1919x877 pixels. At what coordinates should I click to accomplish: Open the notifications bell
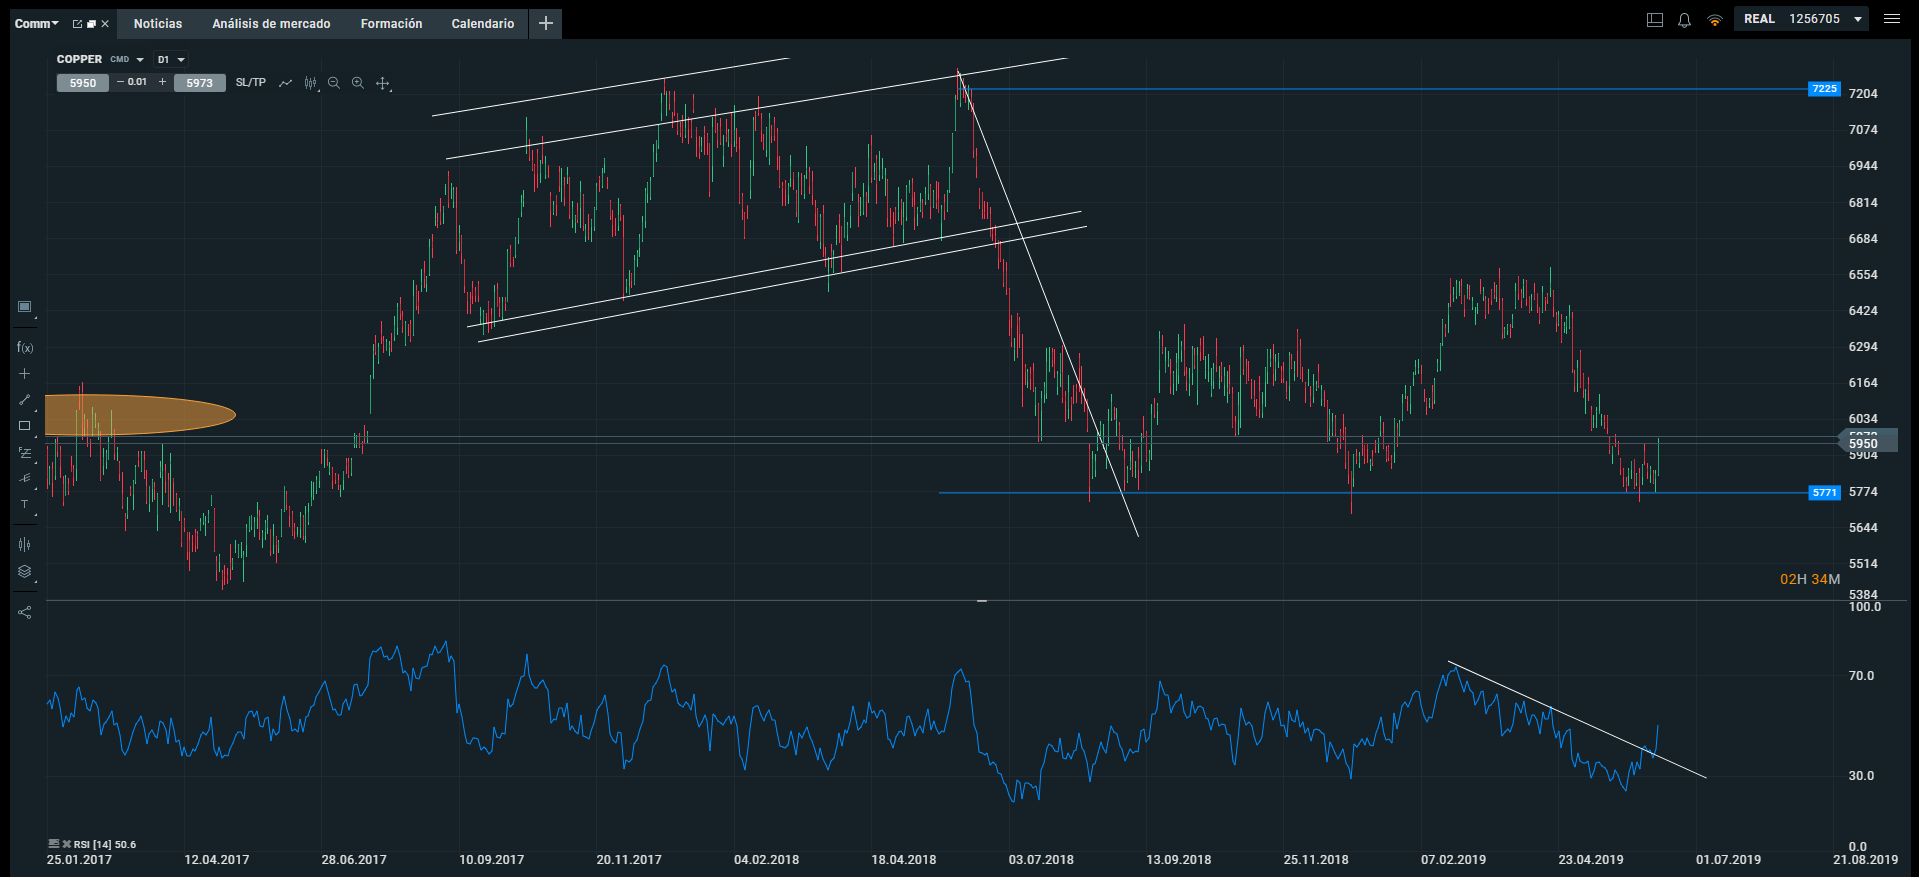click(x=1684, y=20)
